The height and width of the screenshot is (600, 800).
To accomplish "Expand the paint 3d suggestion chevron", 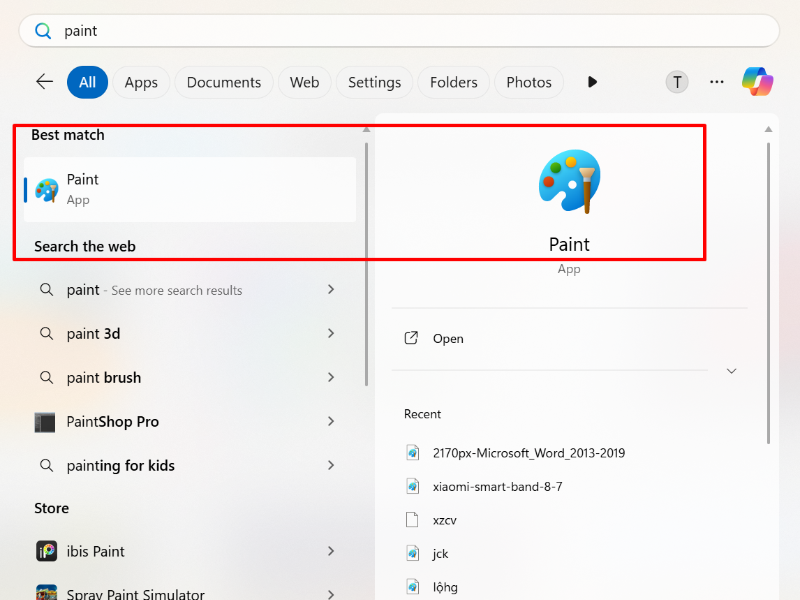I will click(330, 333).
